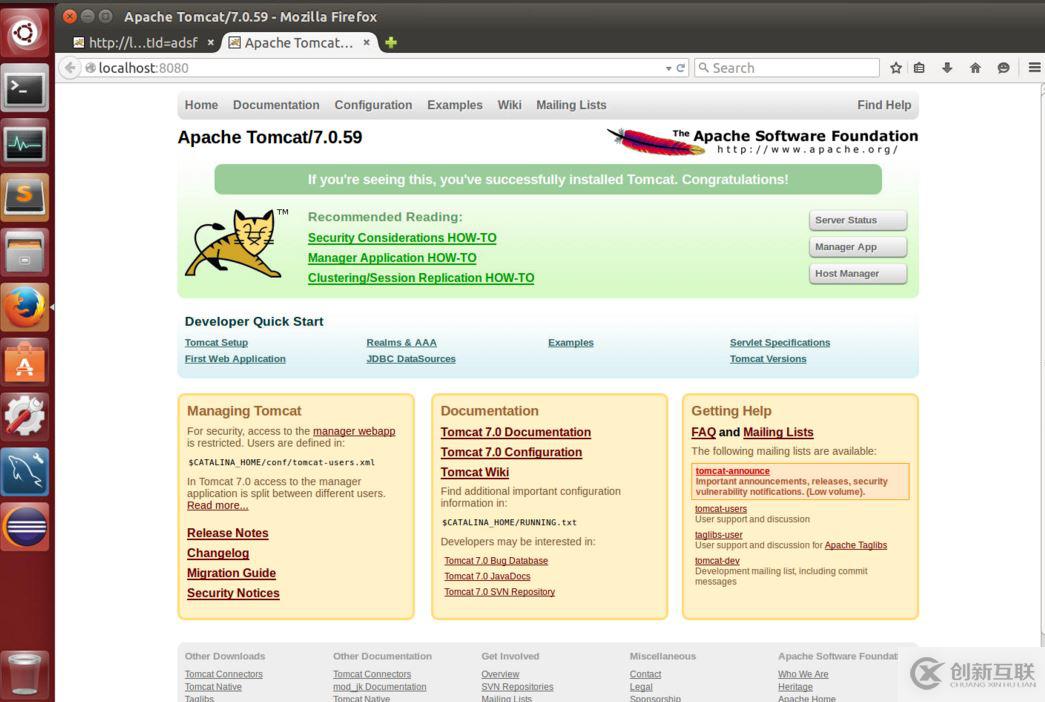Launch Eclipse from the Ubuntu dock
The height and width of the screenshot is (702, 1045).
[x=25, y=525]
